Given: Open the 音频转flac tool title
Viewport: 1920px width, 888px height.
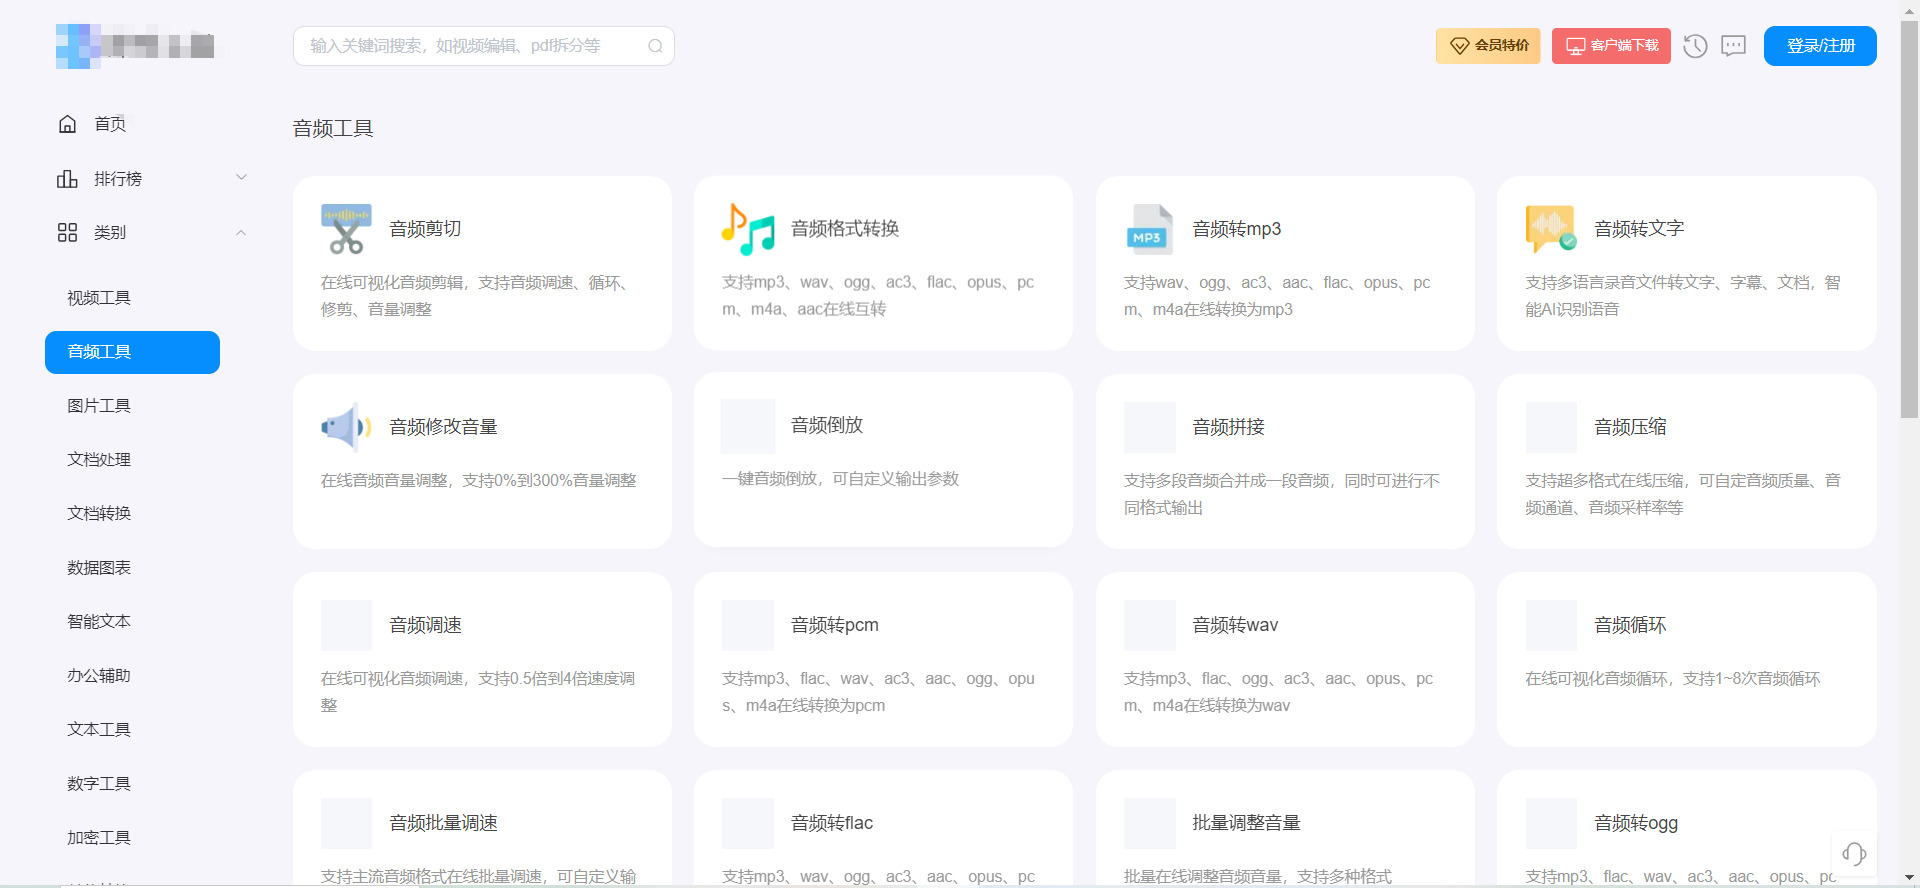Looking at the screenshot, I should (832, 823).
